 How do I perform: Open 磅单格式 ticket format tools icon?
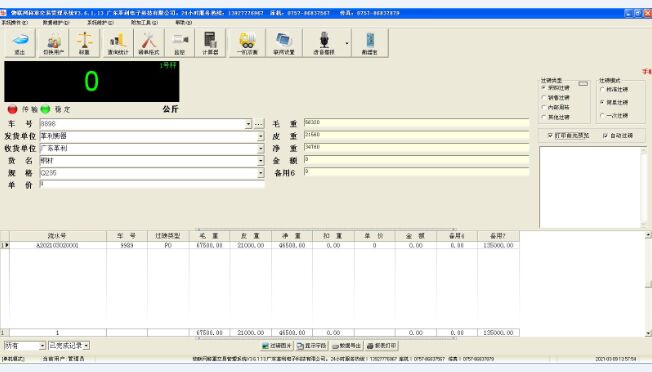(x=148, y=43)
